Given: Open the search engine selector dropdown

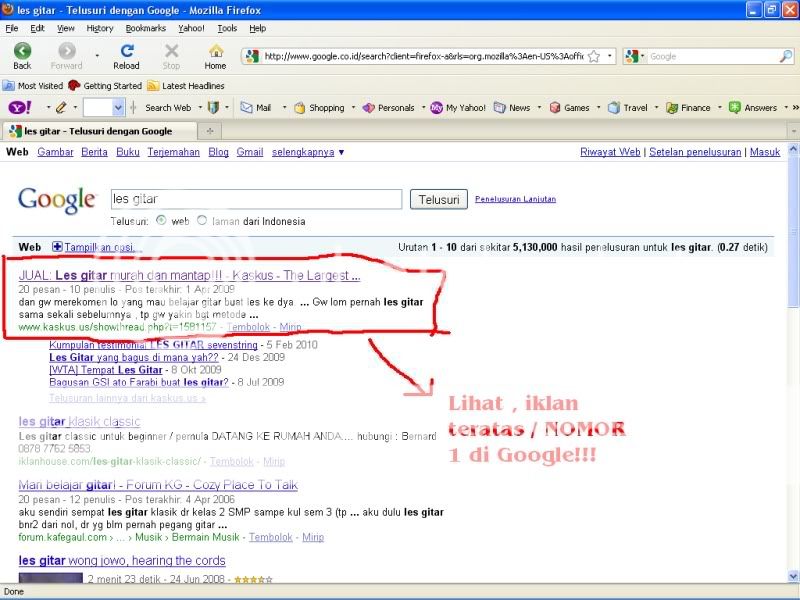Looking at the screenshot, I should (x=642, y=56).
